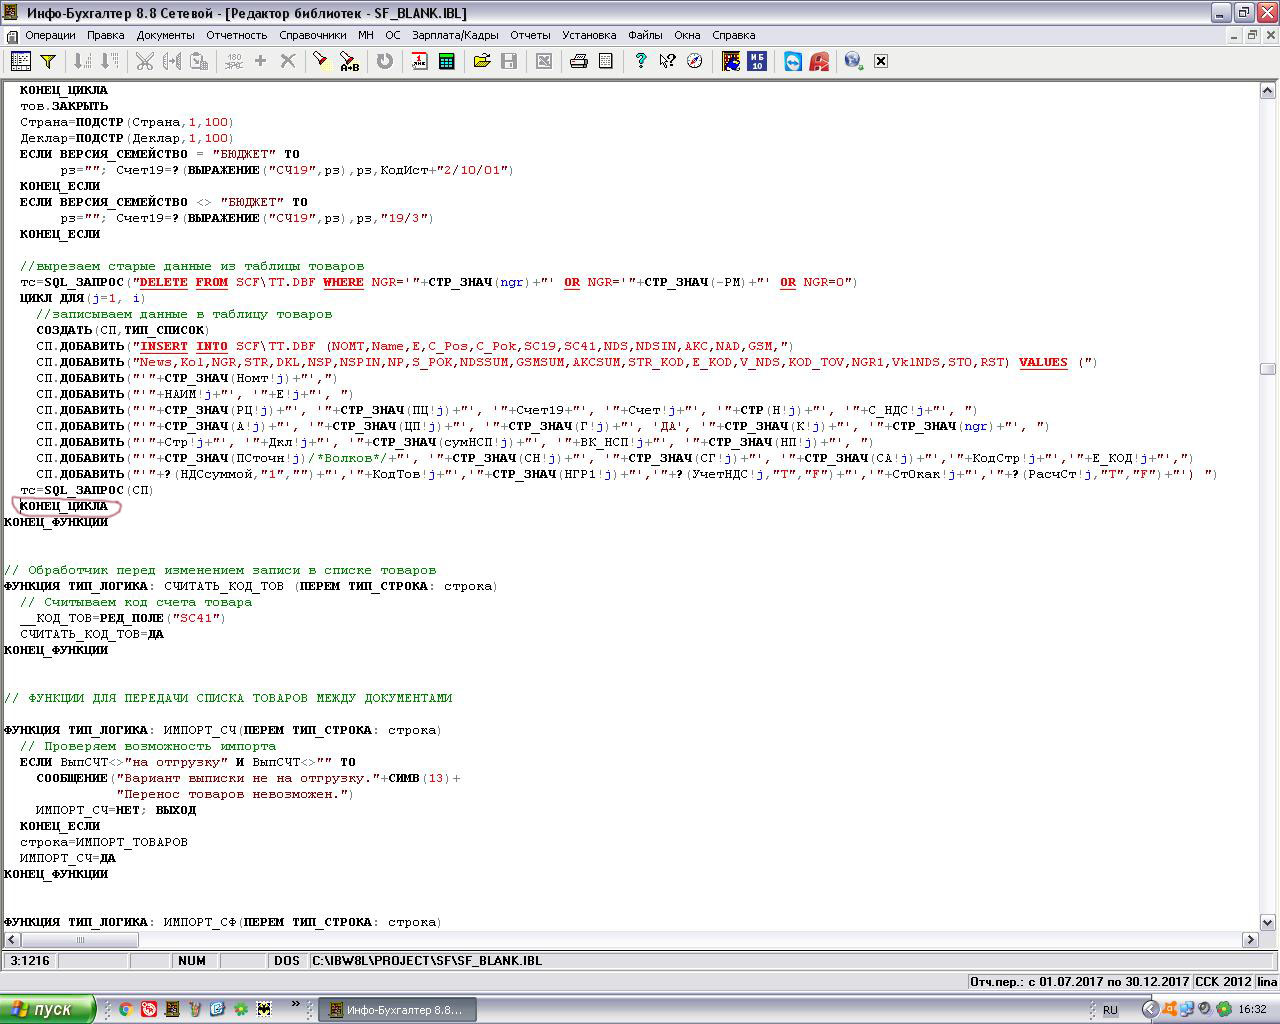The width and height of the screenshot is (1280, 1024).
Task: Click the RU language indicator in taskbar
Action: [x=1110, y=1010]
